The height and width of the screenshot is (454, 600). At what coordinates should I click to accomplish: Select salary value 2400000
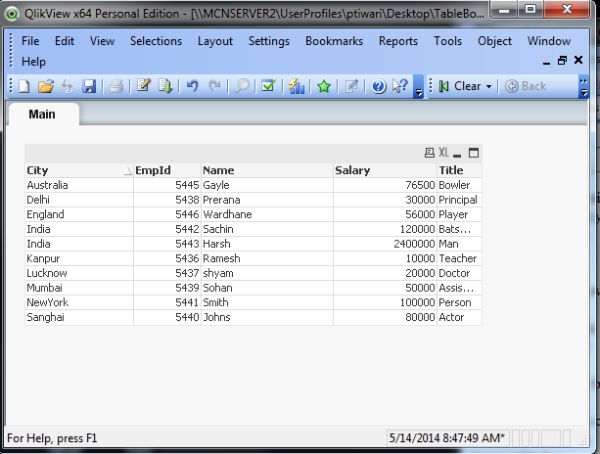(385, 244)
